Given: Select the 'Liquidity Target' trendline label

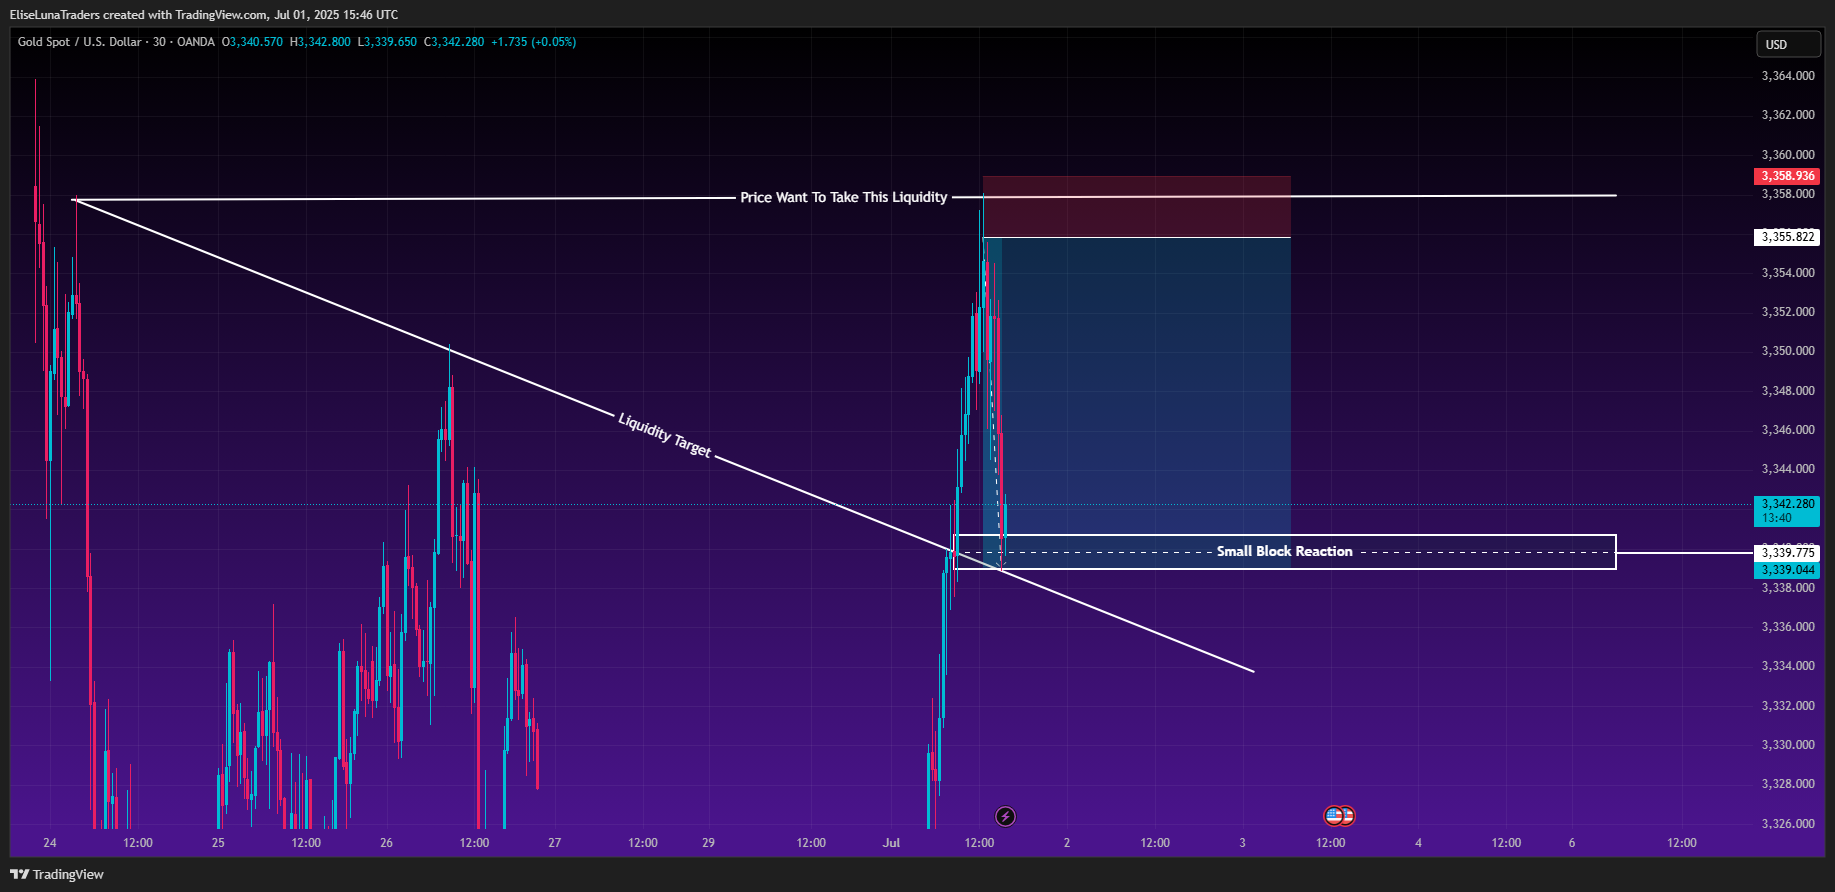Looking at the screenshot, I should pos(665,435).
